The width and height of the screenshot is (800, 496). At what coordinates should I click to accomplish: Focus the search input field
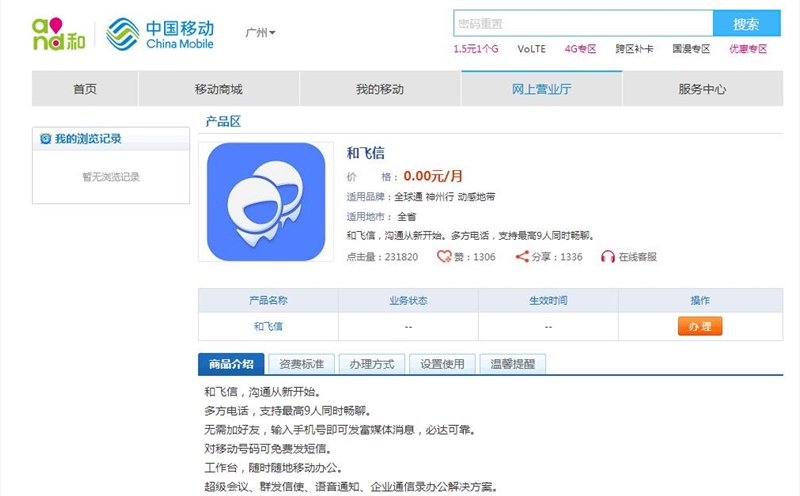tap(583, 23)
